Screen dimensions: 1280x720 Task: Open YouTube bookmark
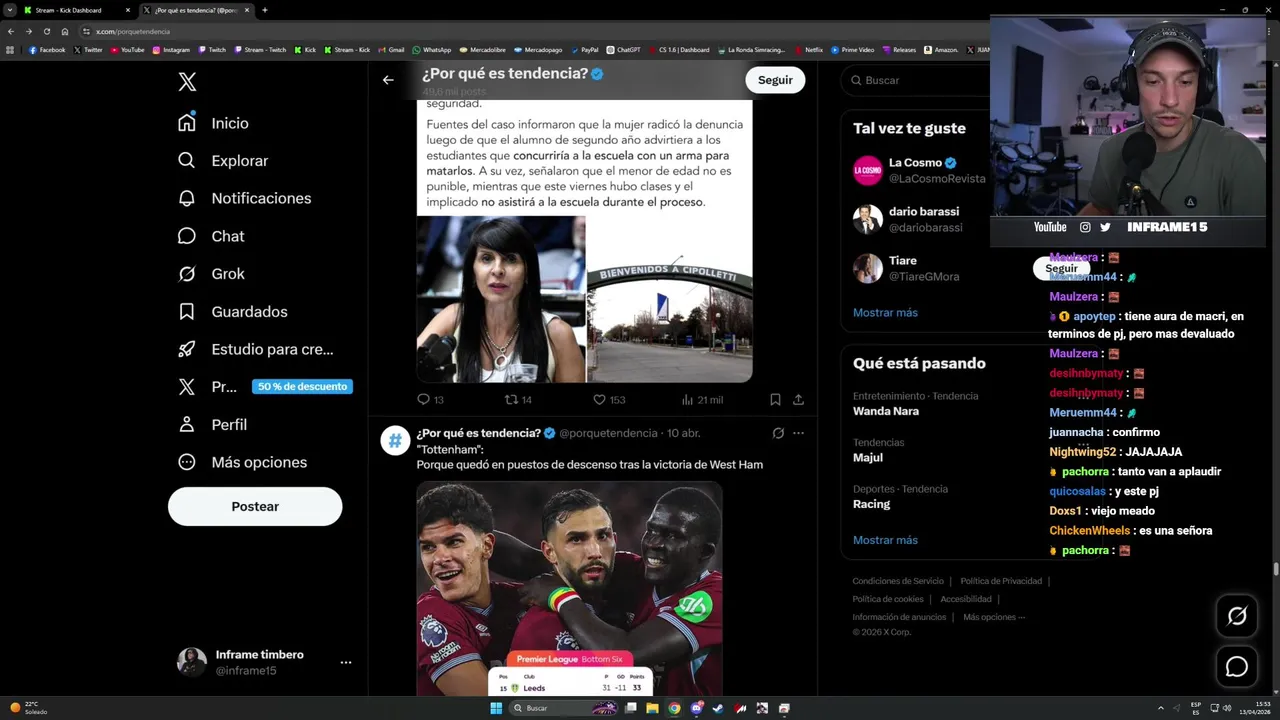coord(127,50)
